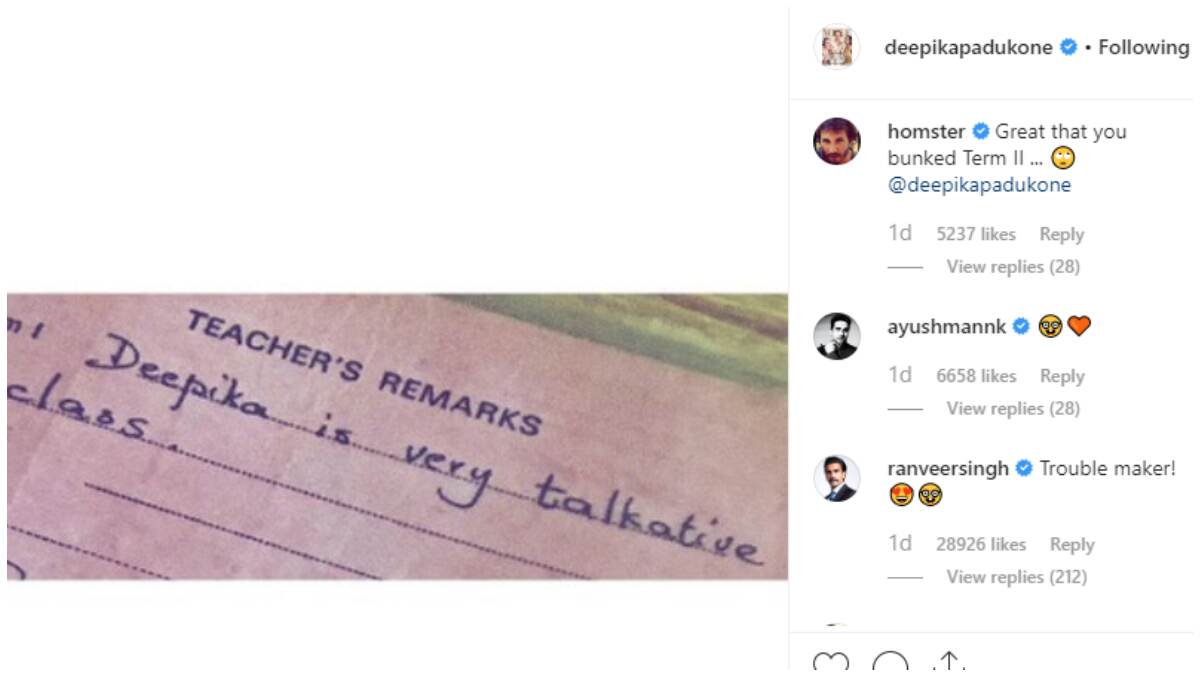1200x677 pixels.
Task: Reply to homster's comment
Action: click(x=1061, y=234)
